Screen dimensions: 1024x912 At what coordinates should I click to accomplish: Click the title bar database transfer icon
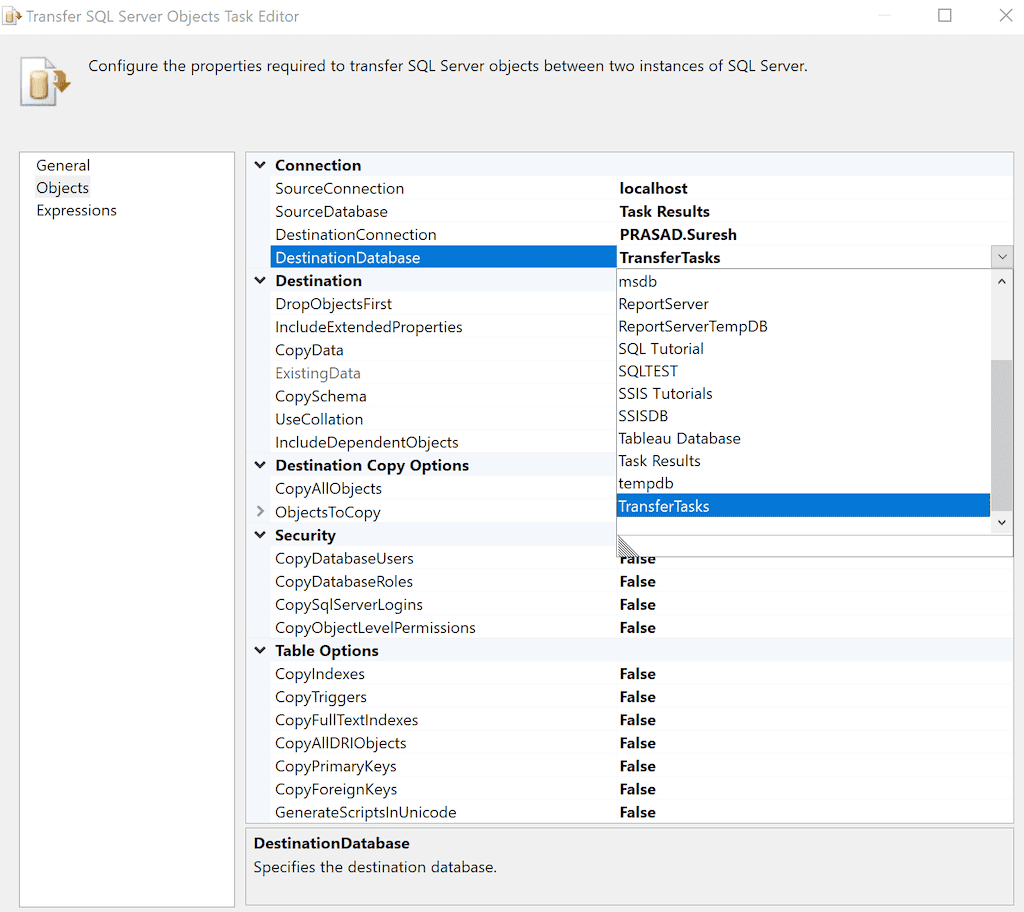pyautogui.click(x=14, y=16)
